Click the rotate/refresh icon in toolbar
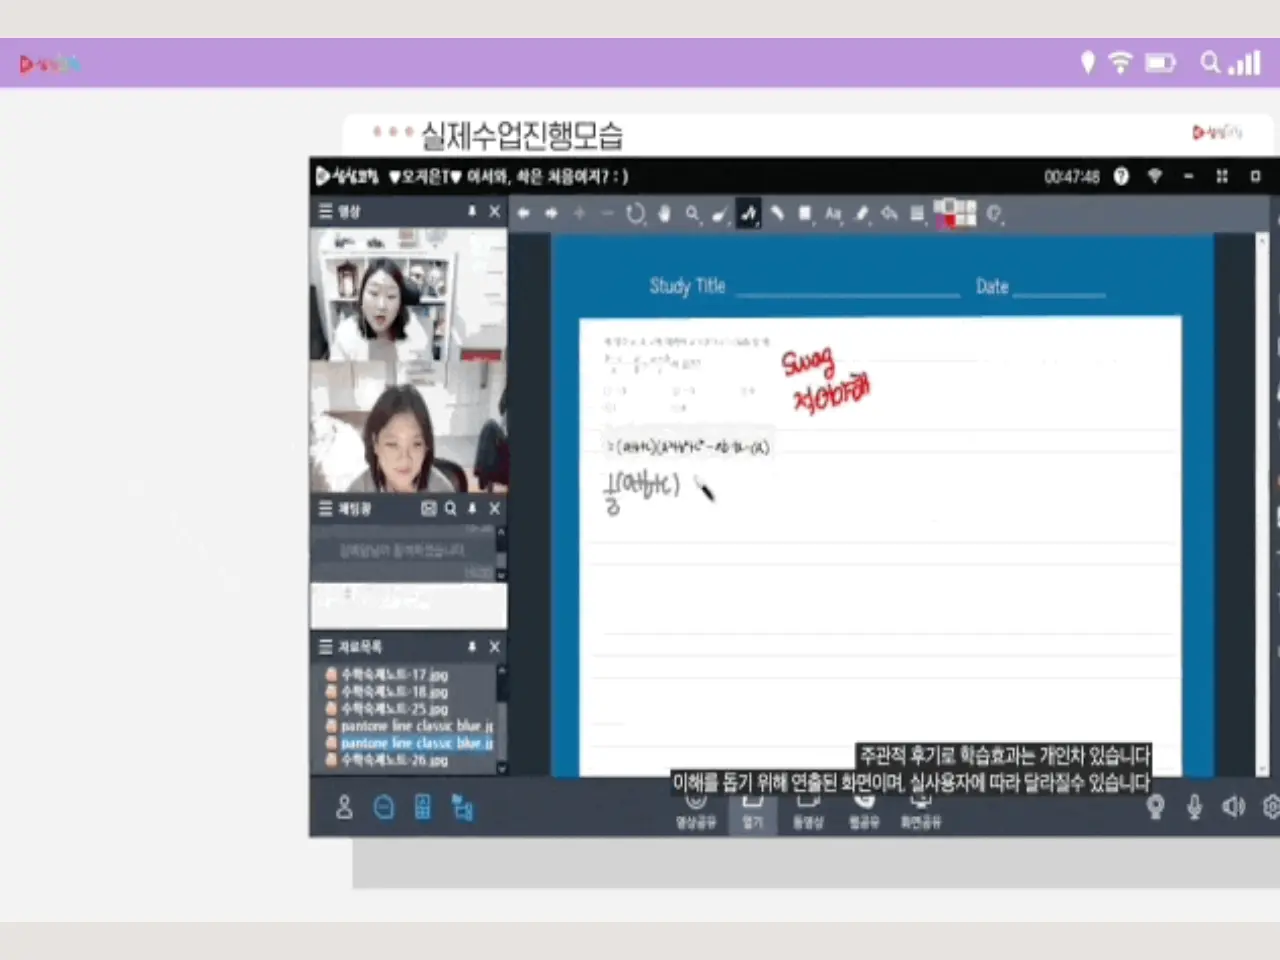 pos(635,213)
